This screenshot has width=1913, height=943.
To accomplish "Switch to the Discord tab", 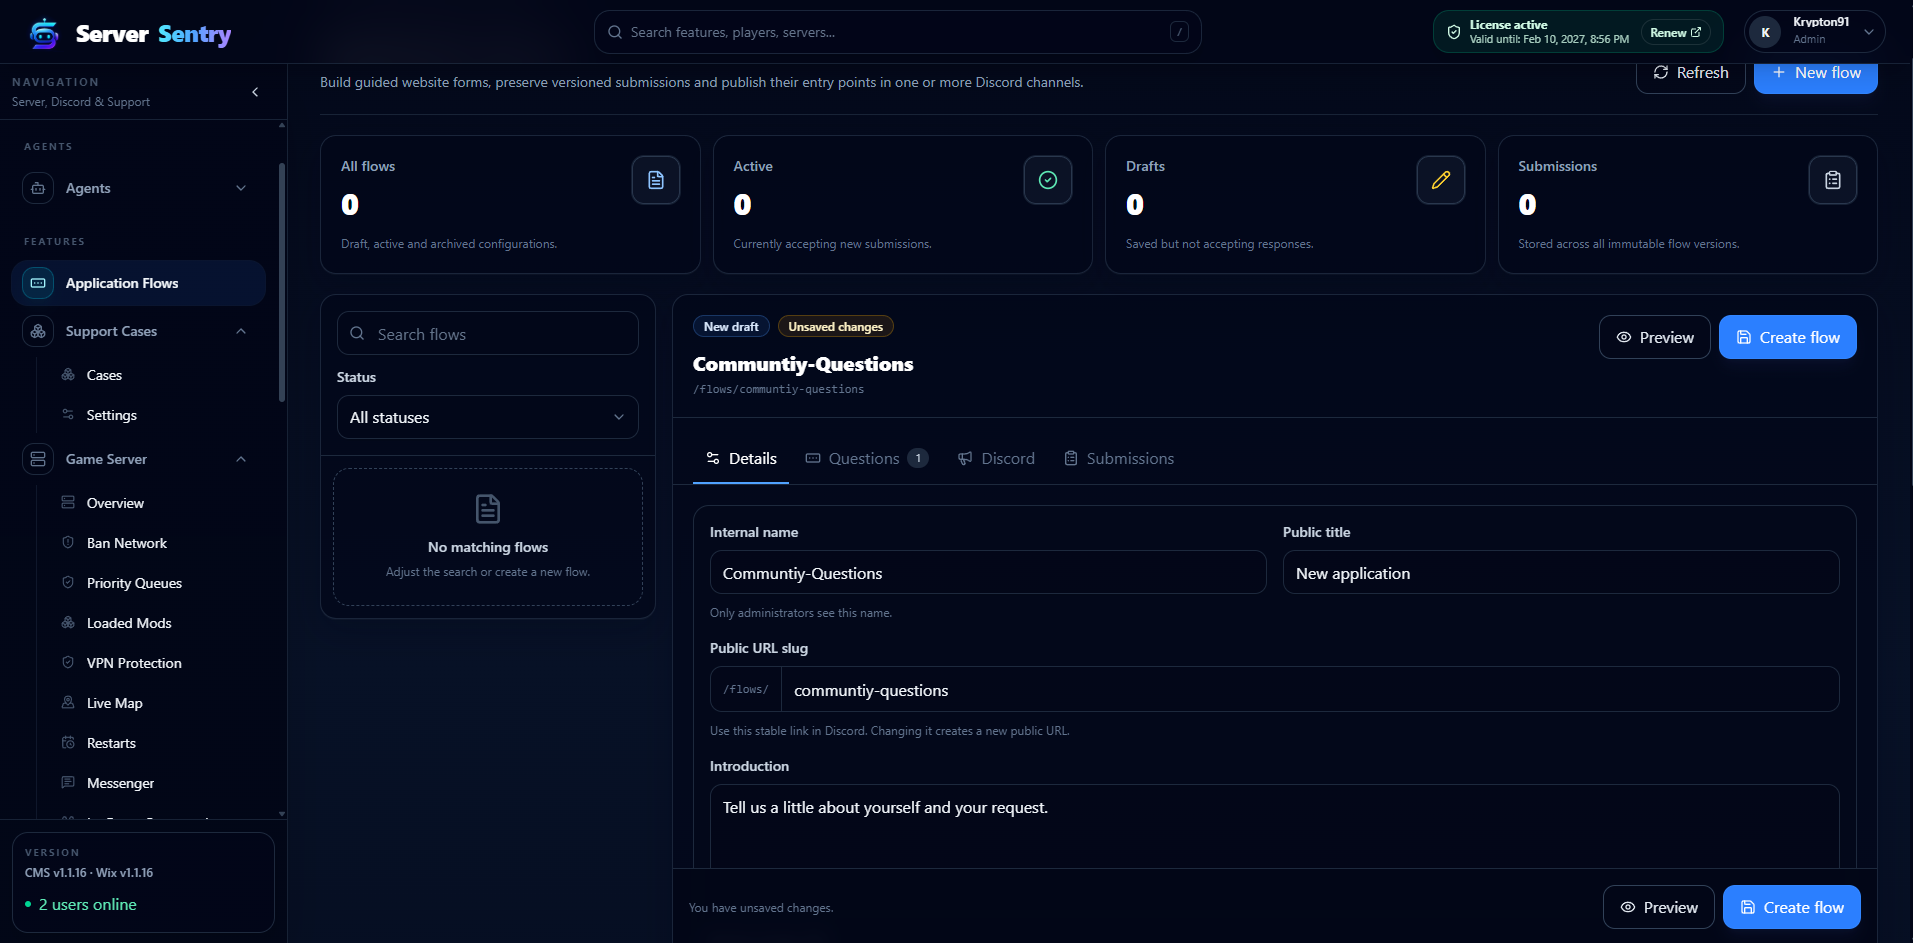I will pos(996,458).
